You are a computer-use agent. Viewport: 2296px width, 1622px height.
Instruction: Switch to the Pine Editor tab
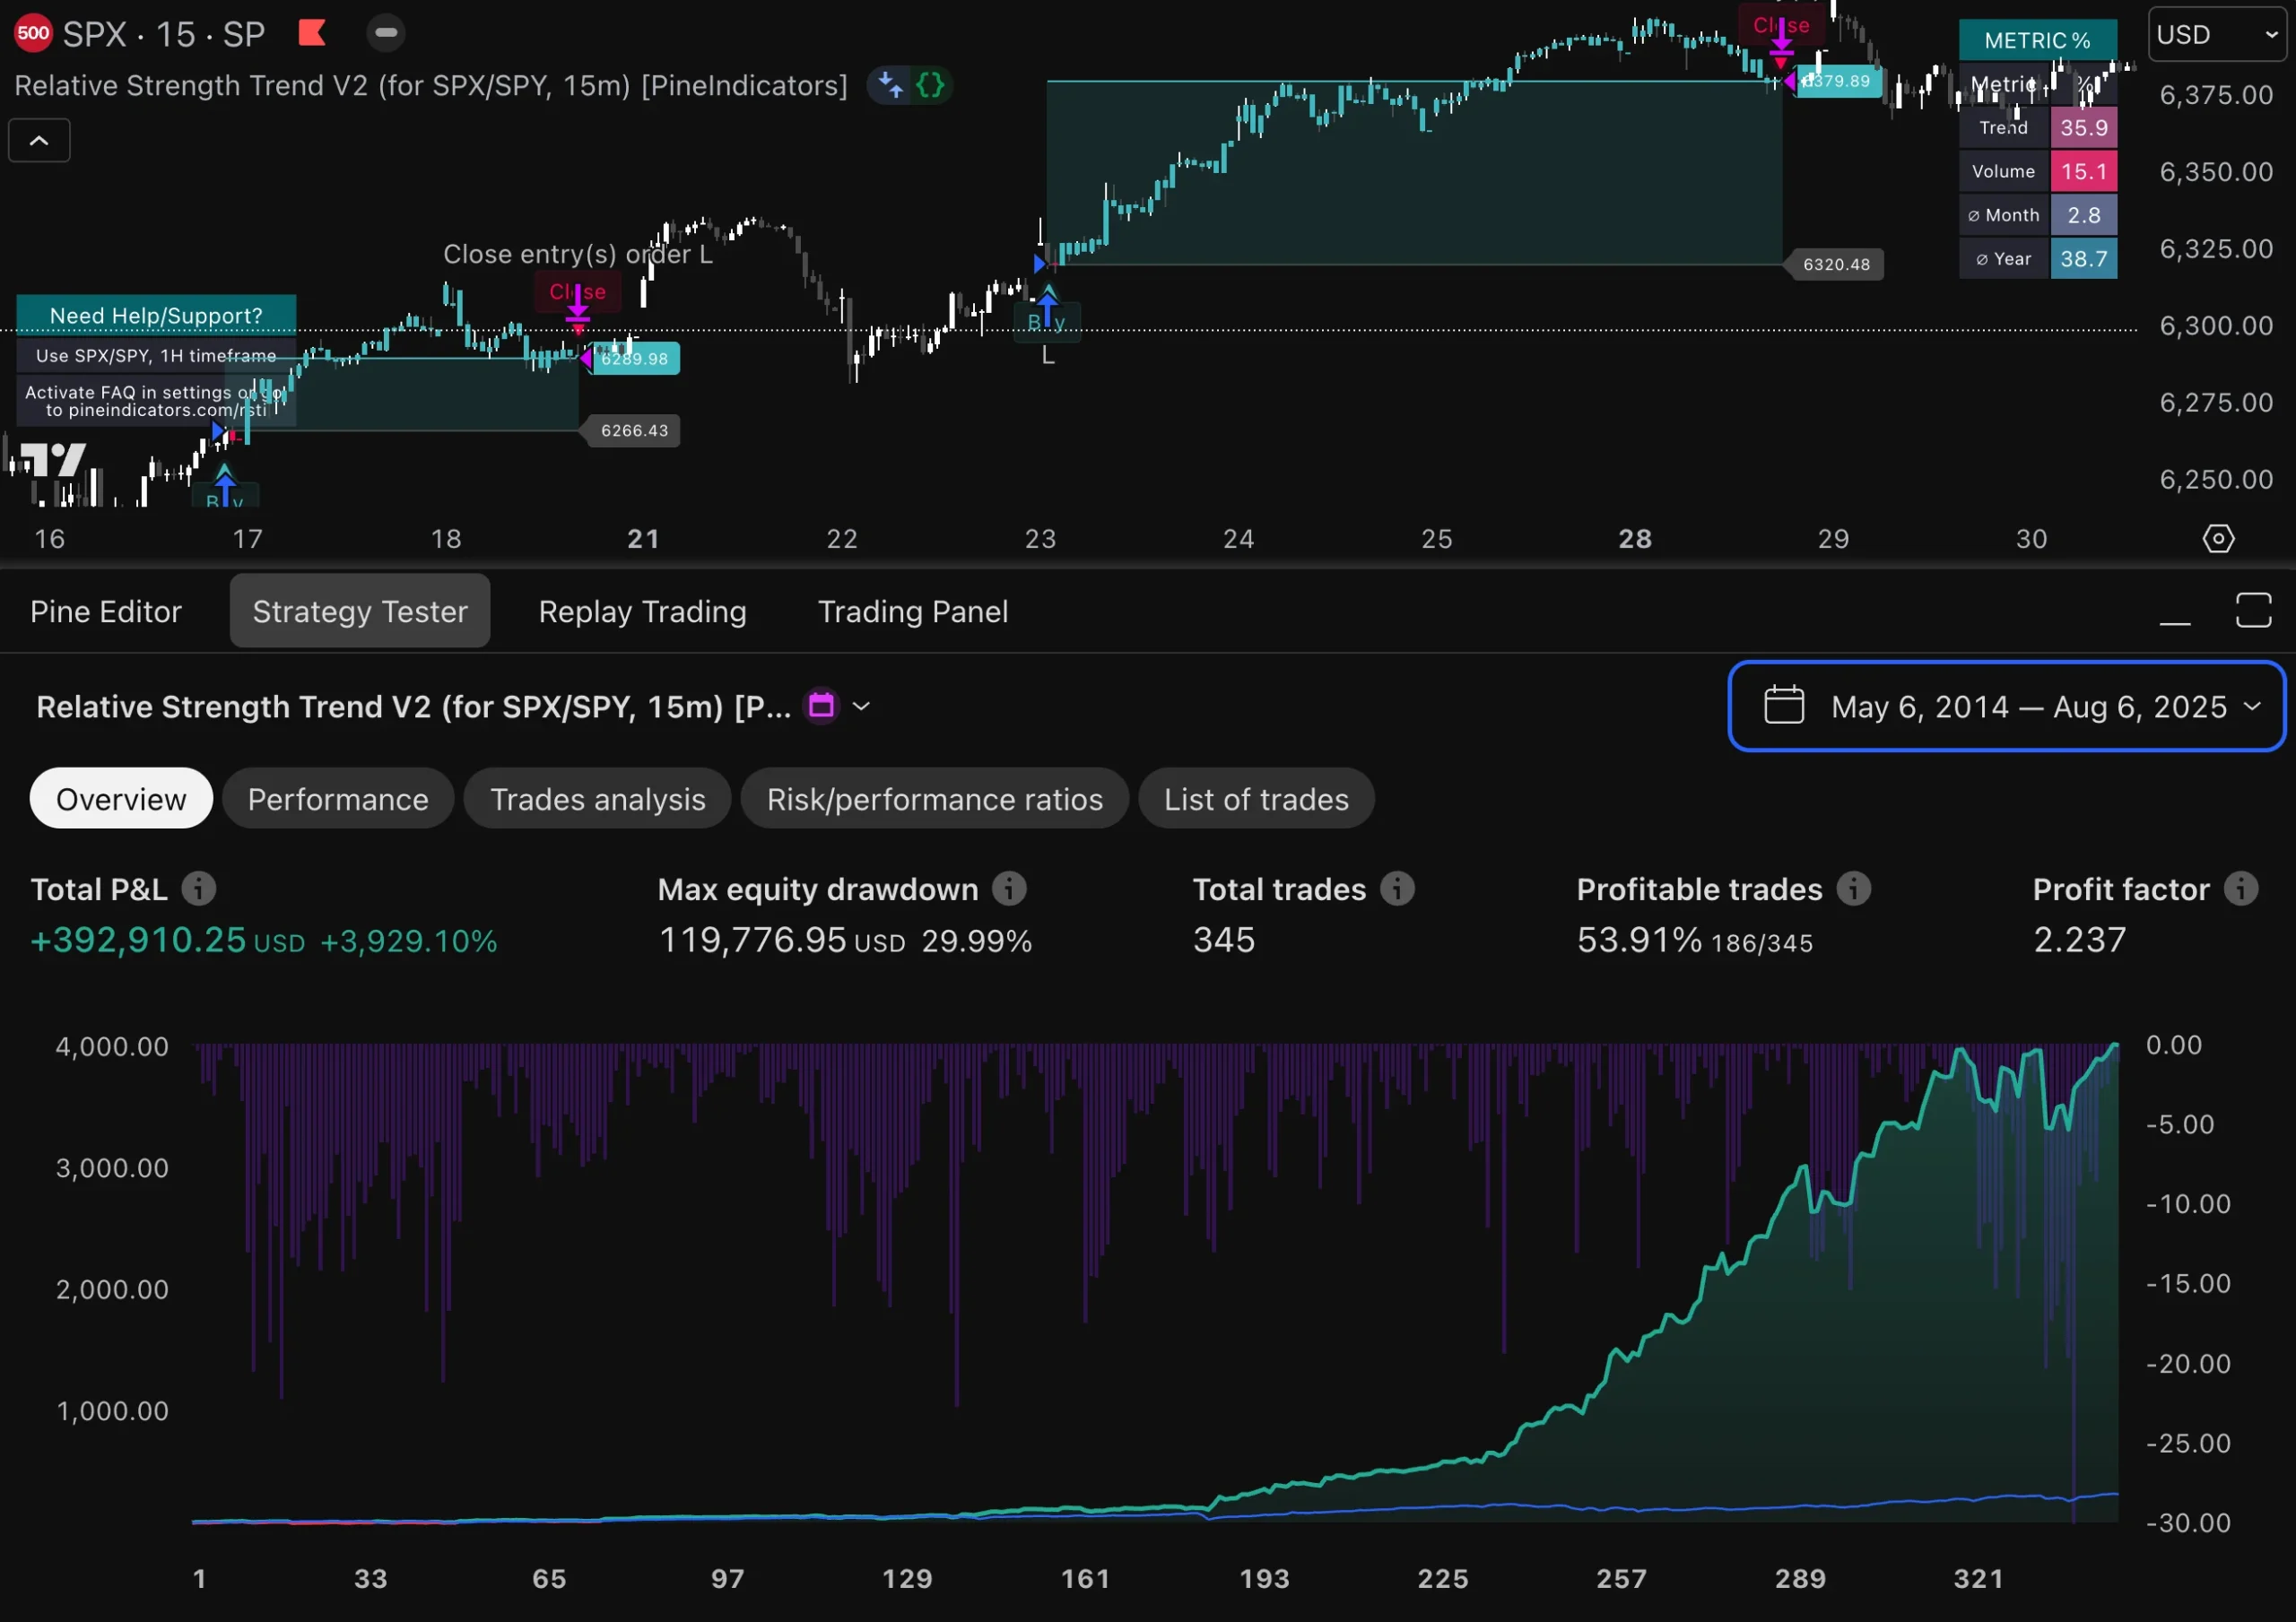106,611
